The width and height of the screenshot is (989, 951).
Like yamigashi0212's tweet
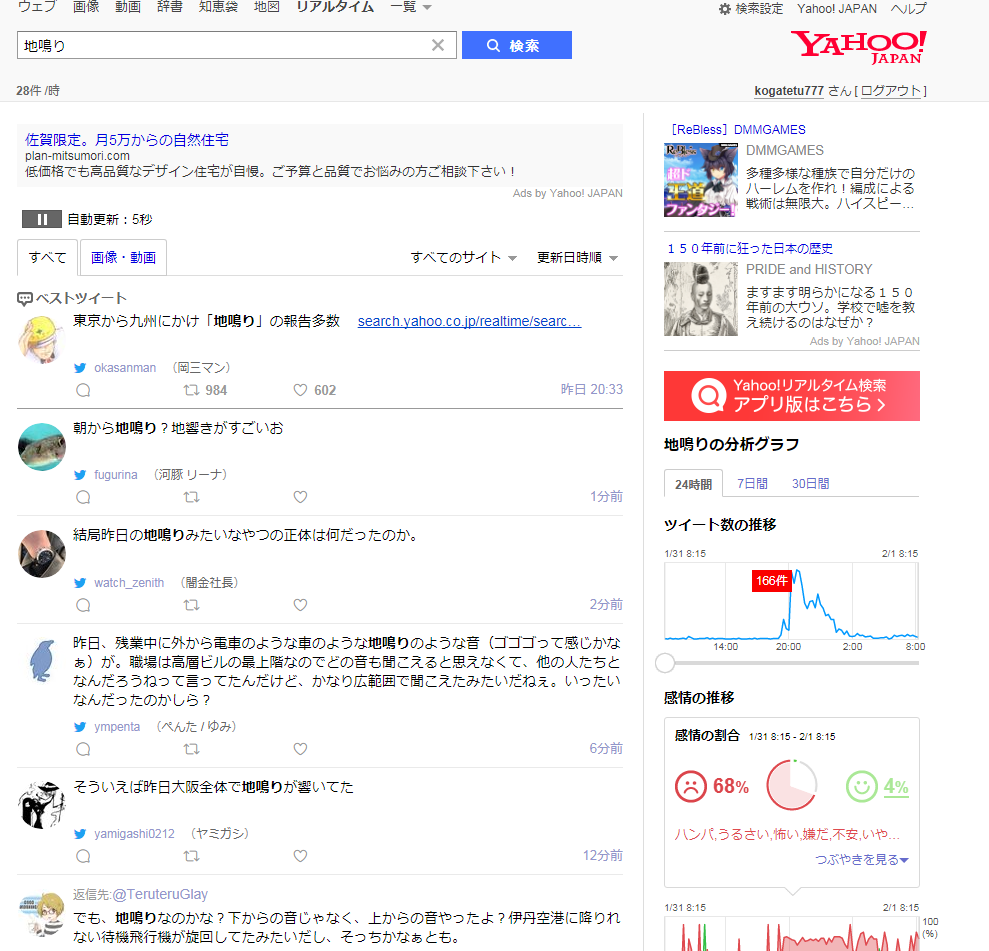[300, 856]
